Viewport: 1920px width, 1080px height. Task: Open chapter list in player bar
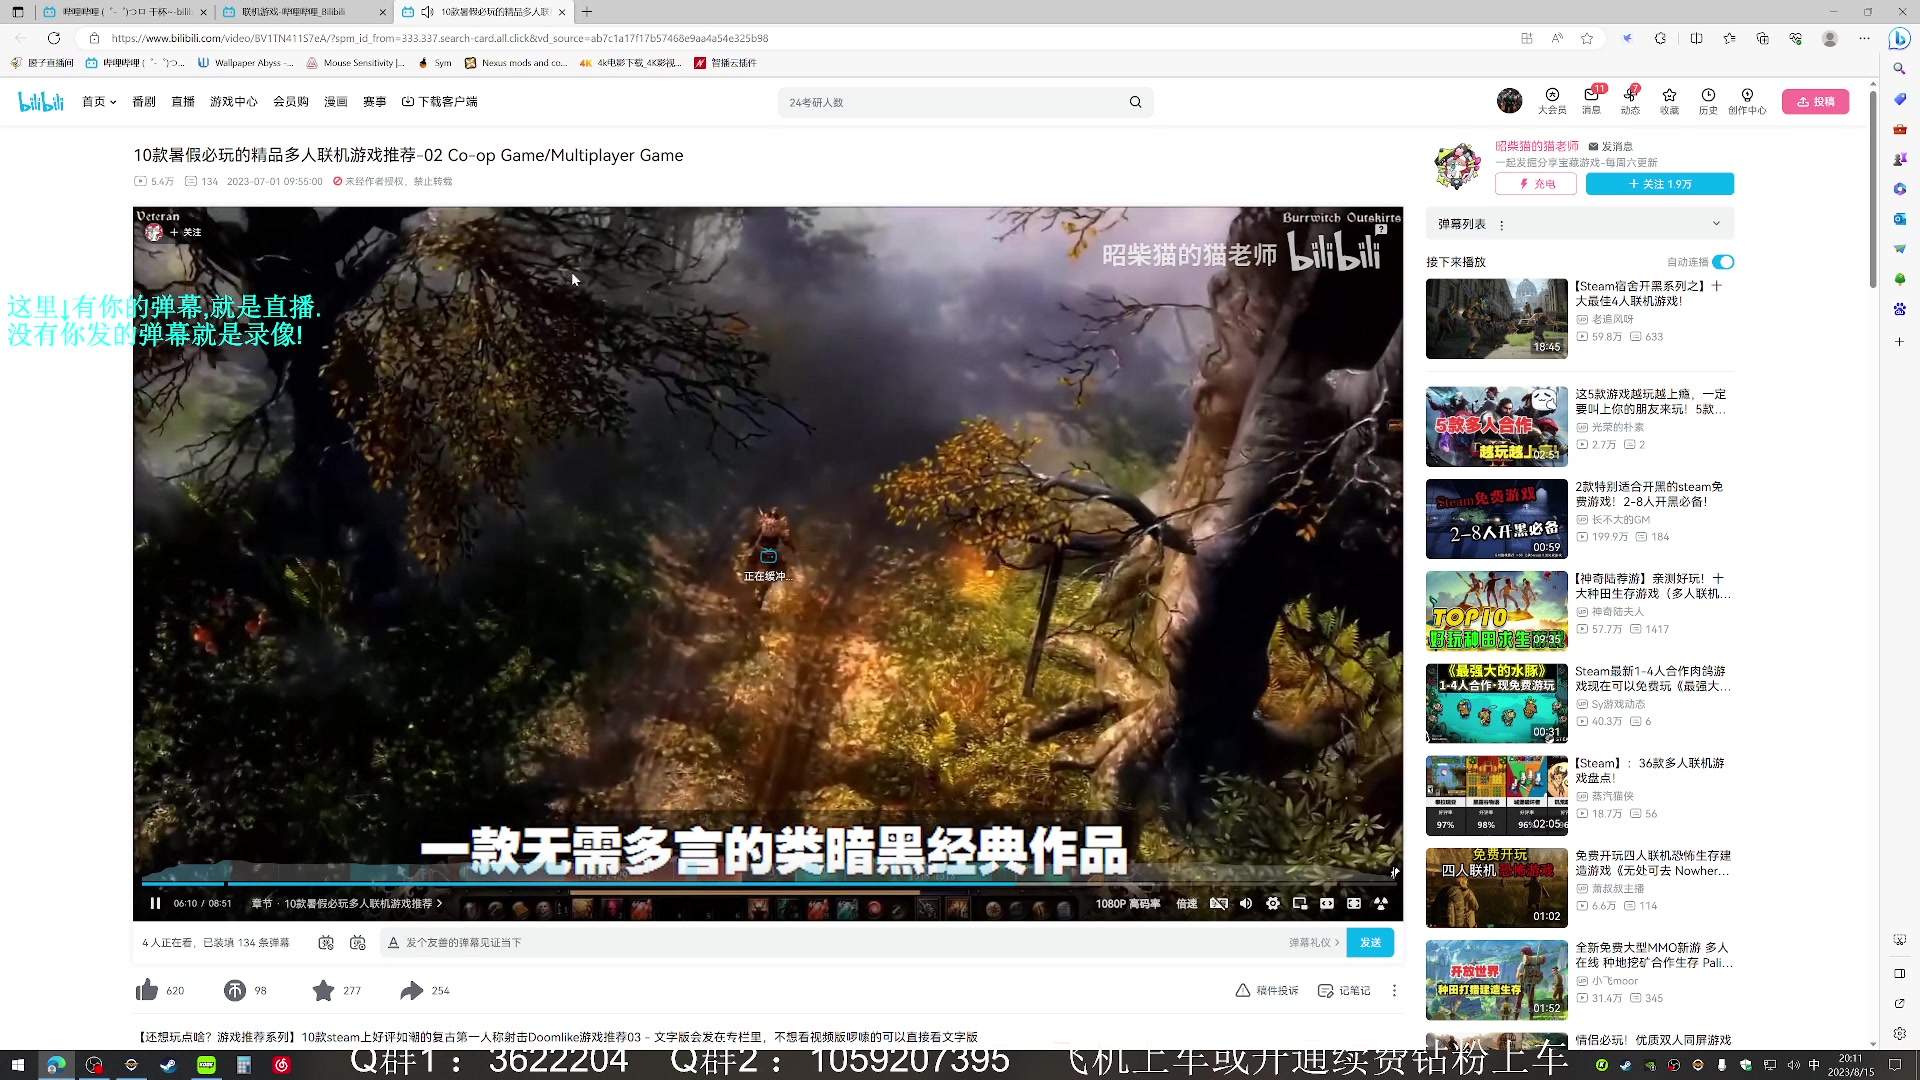347,903
